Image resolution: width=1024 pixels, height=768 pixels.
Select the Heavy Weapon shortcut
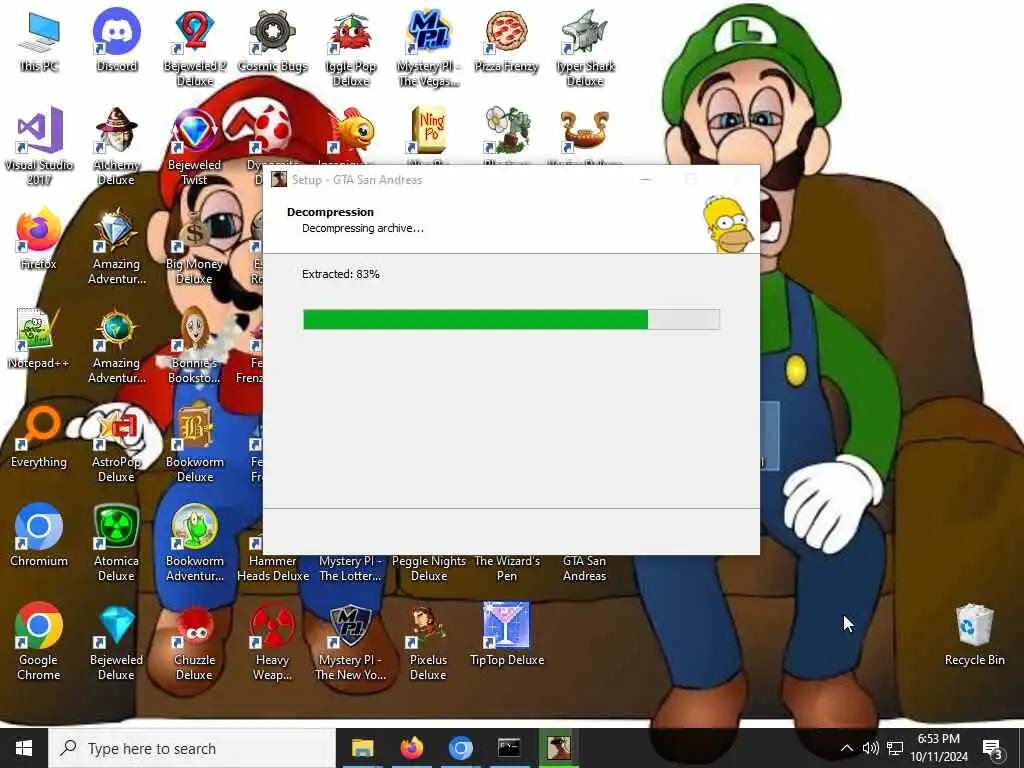272,641
